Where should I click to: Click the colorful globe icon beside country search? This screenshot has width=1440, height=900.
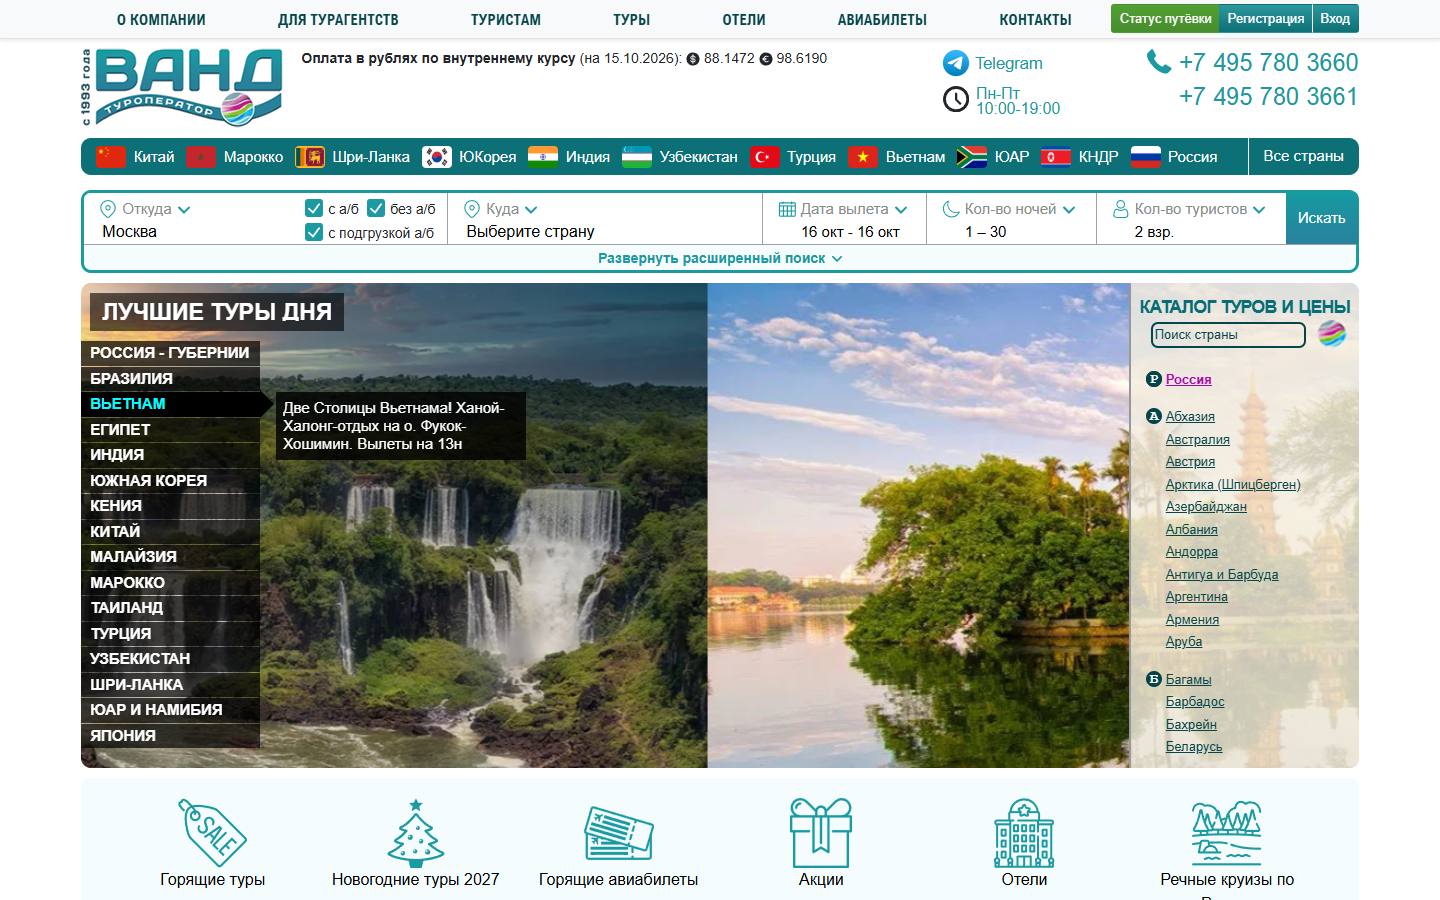tap(1332, 334)
